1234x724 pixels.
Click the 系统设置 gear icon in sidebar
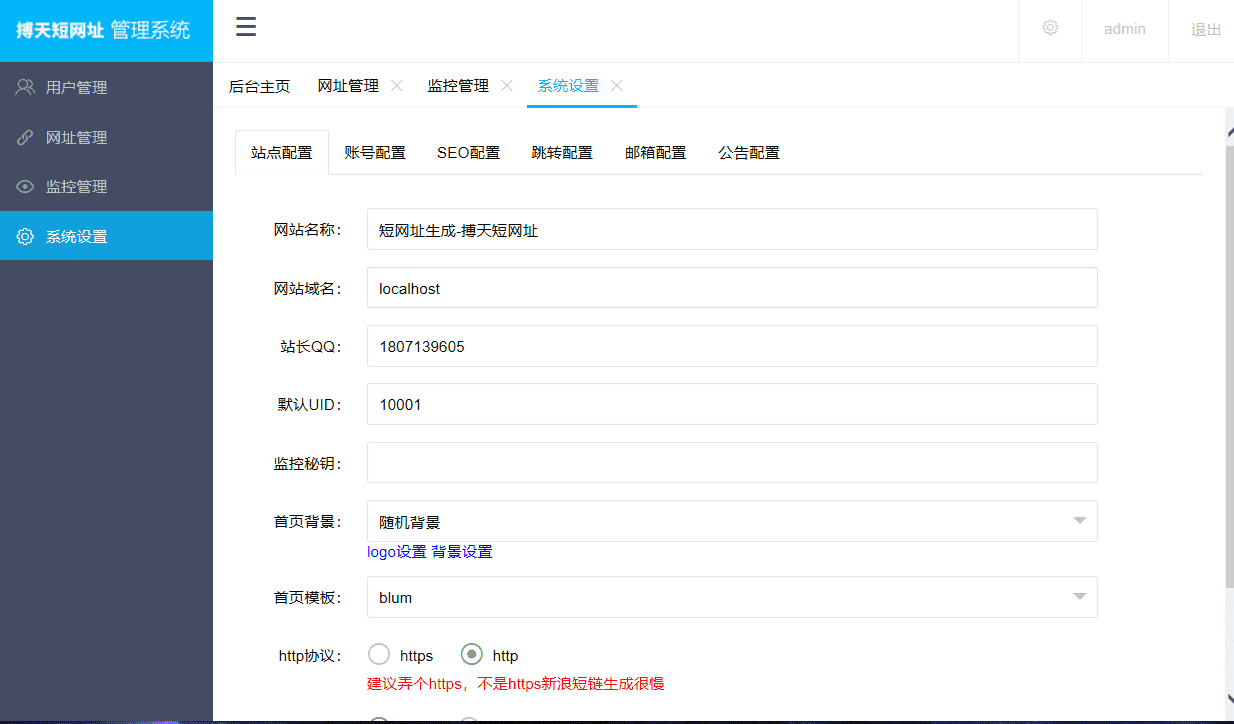click(24, 236)
